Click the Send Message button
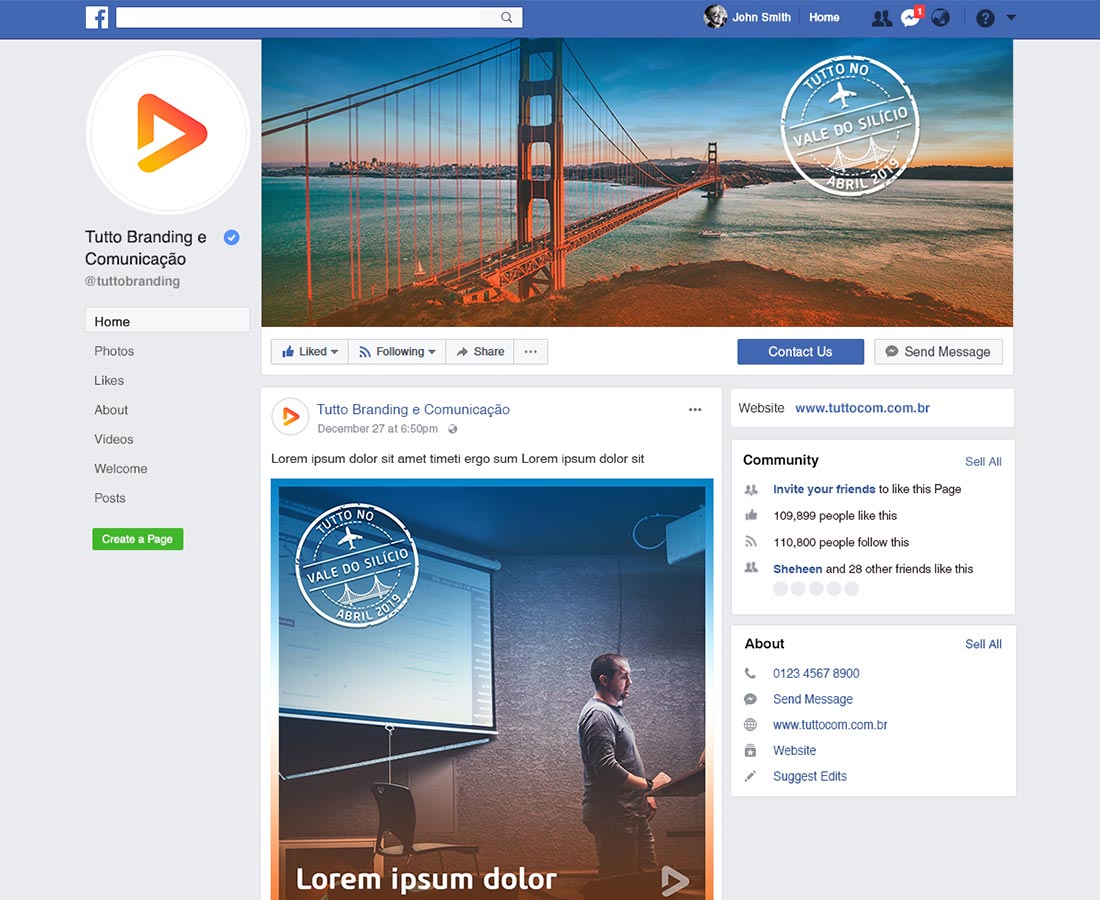The image size is (1100, 900). (x=938, y=351)
